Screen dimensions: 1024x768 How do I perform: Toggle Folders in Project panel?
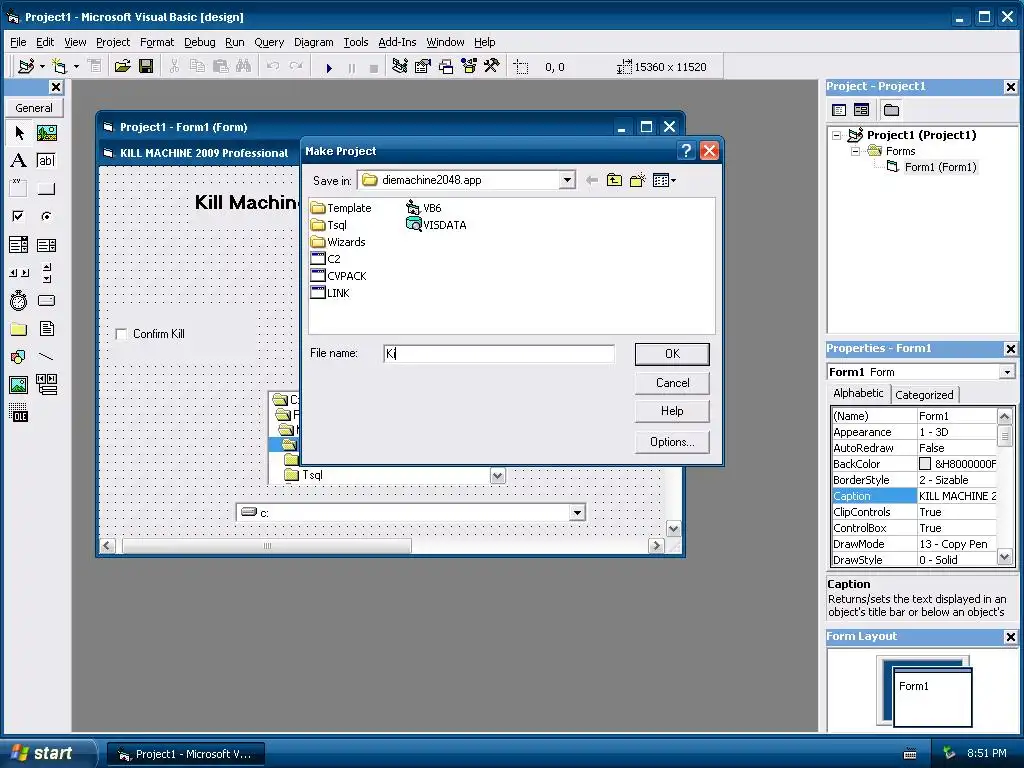[891, 110]
